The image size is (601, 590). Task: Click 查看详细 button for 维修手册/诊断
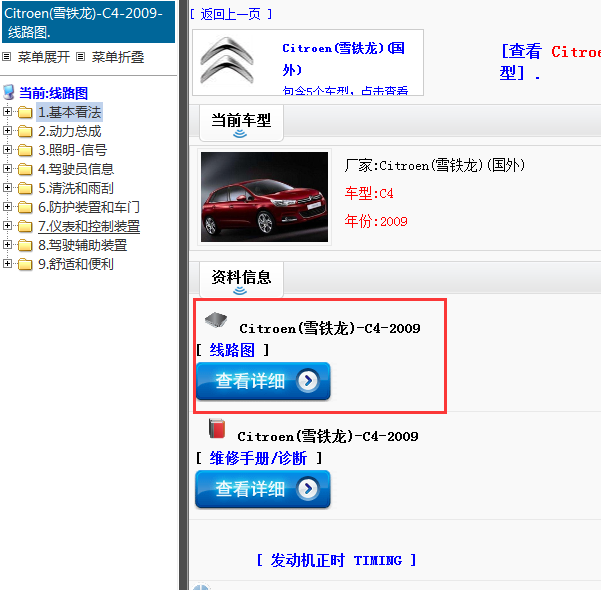[263, 489]
